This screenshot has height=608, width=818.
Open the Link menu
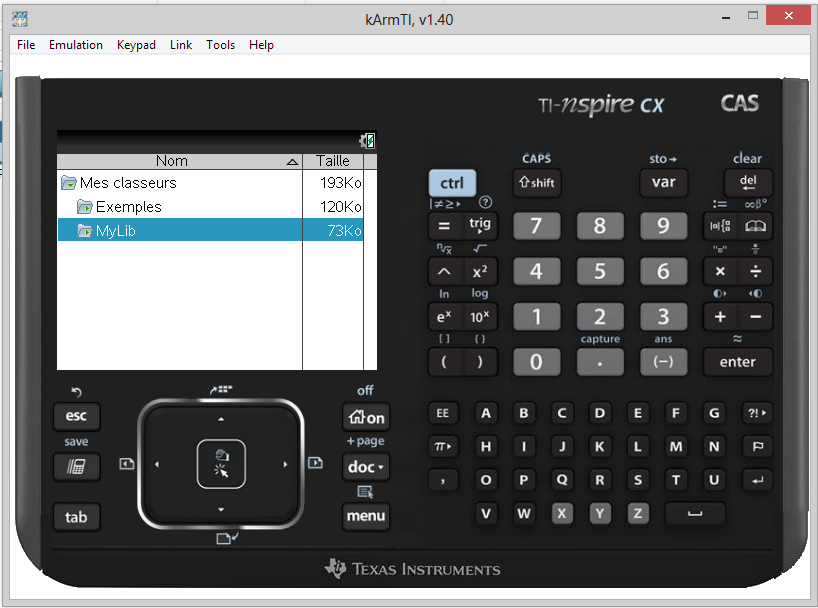click(x=181, y=45)
